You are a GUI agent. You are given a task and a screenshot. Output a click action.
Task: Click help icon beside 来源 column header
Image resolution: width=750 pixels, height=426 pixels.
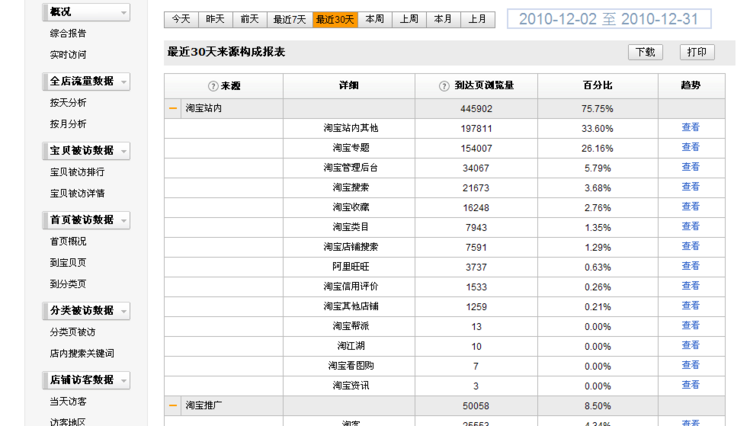pyautogui.click(x=213, y=86)
